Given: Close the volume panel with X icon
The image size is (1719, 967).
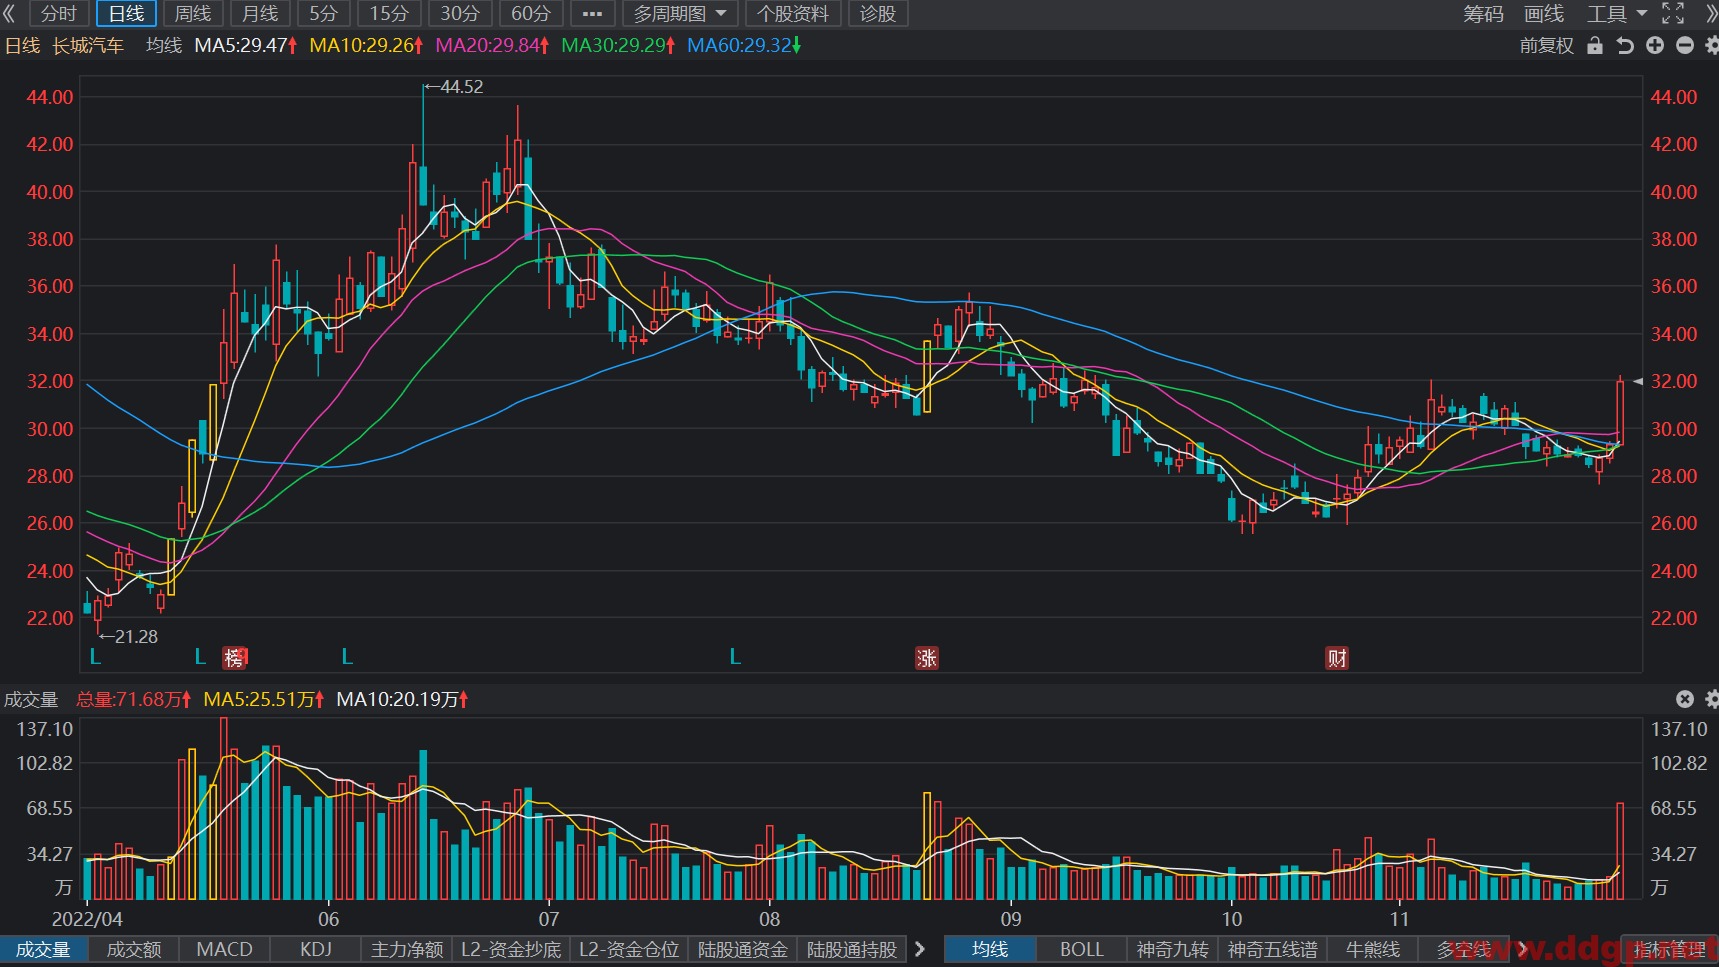Looking at the screenshot, I should pos(1685,699).
